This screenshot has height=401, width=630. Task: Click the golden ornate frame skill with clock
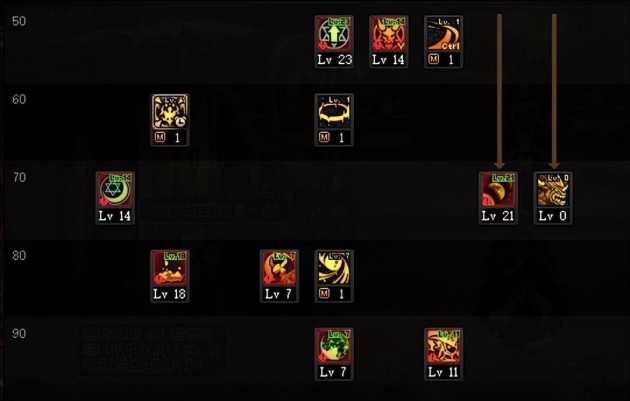(170, 112)
